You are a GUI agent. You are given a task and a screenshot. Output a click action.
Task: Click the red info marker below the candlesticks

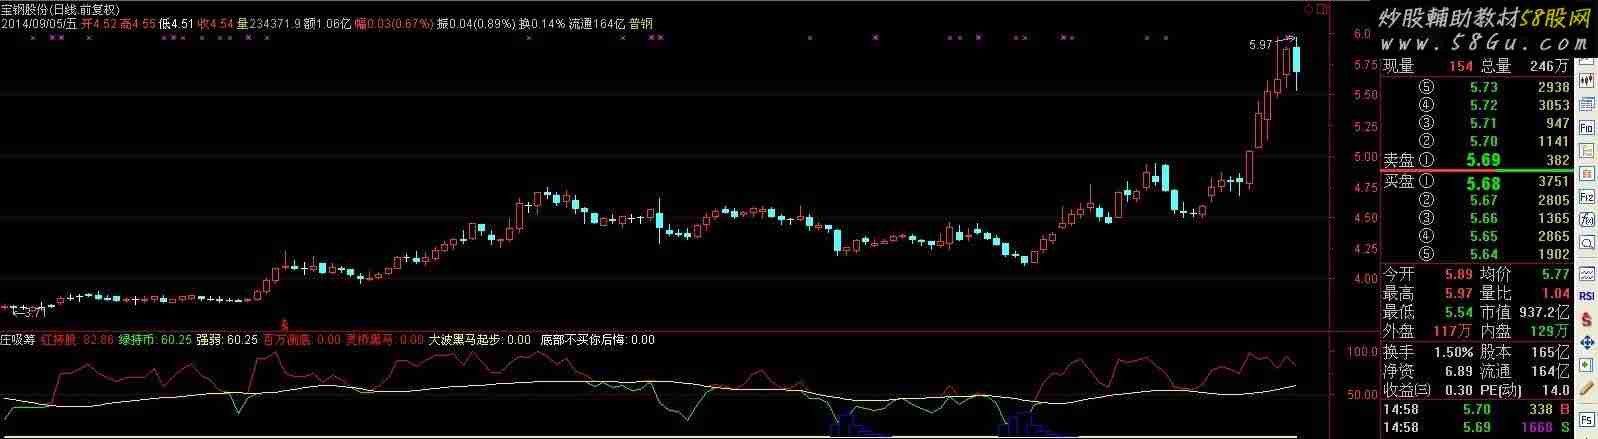click(x=284, y=324)
